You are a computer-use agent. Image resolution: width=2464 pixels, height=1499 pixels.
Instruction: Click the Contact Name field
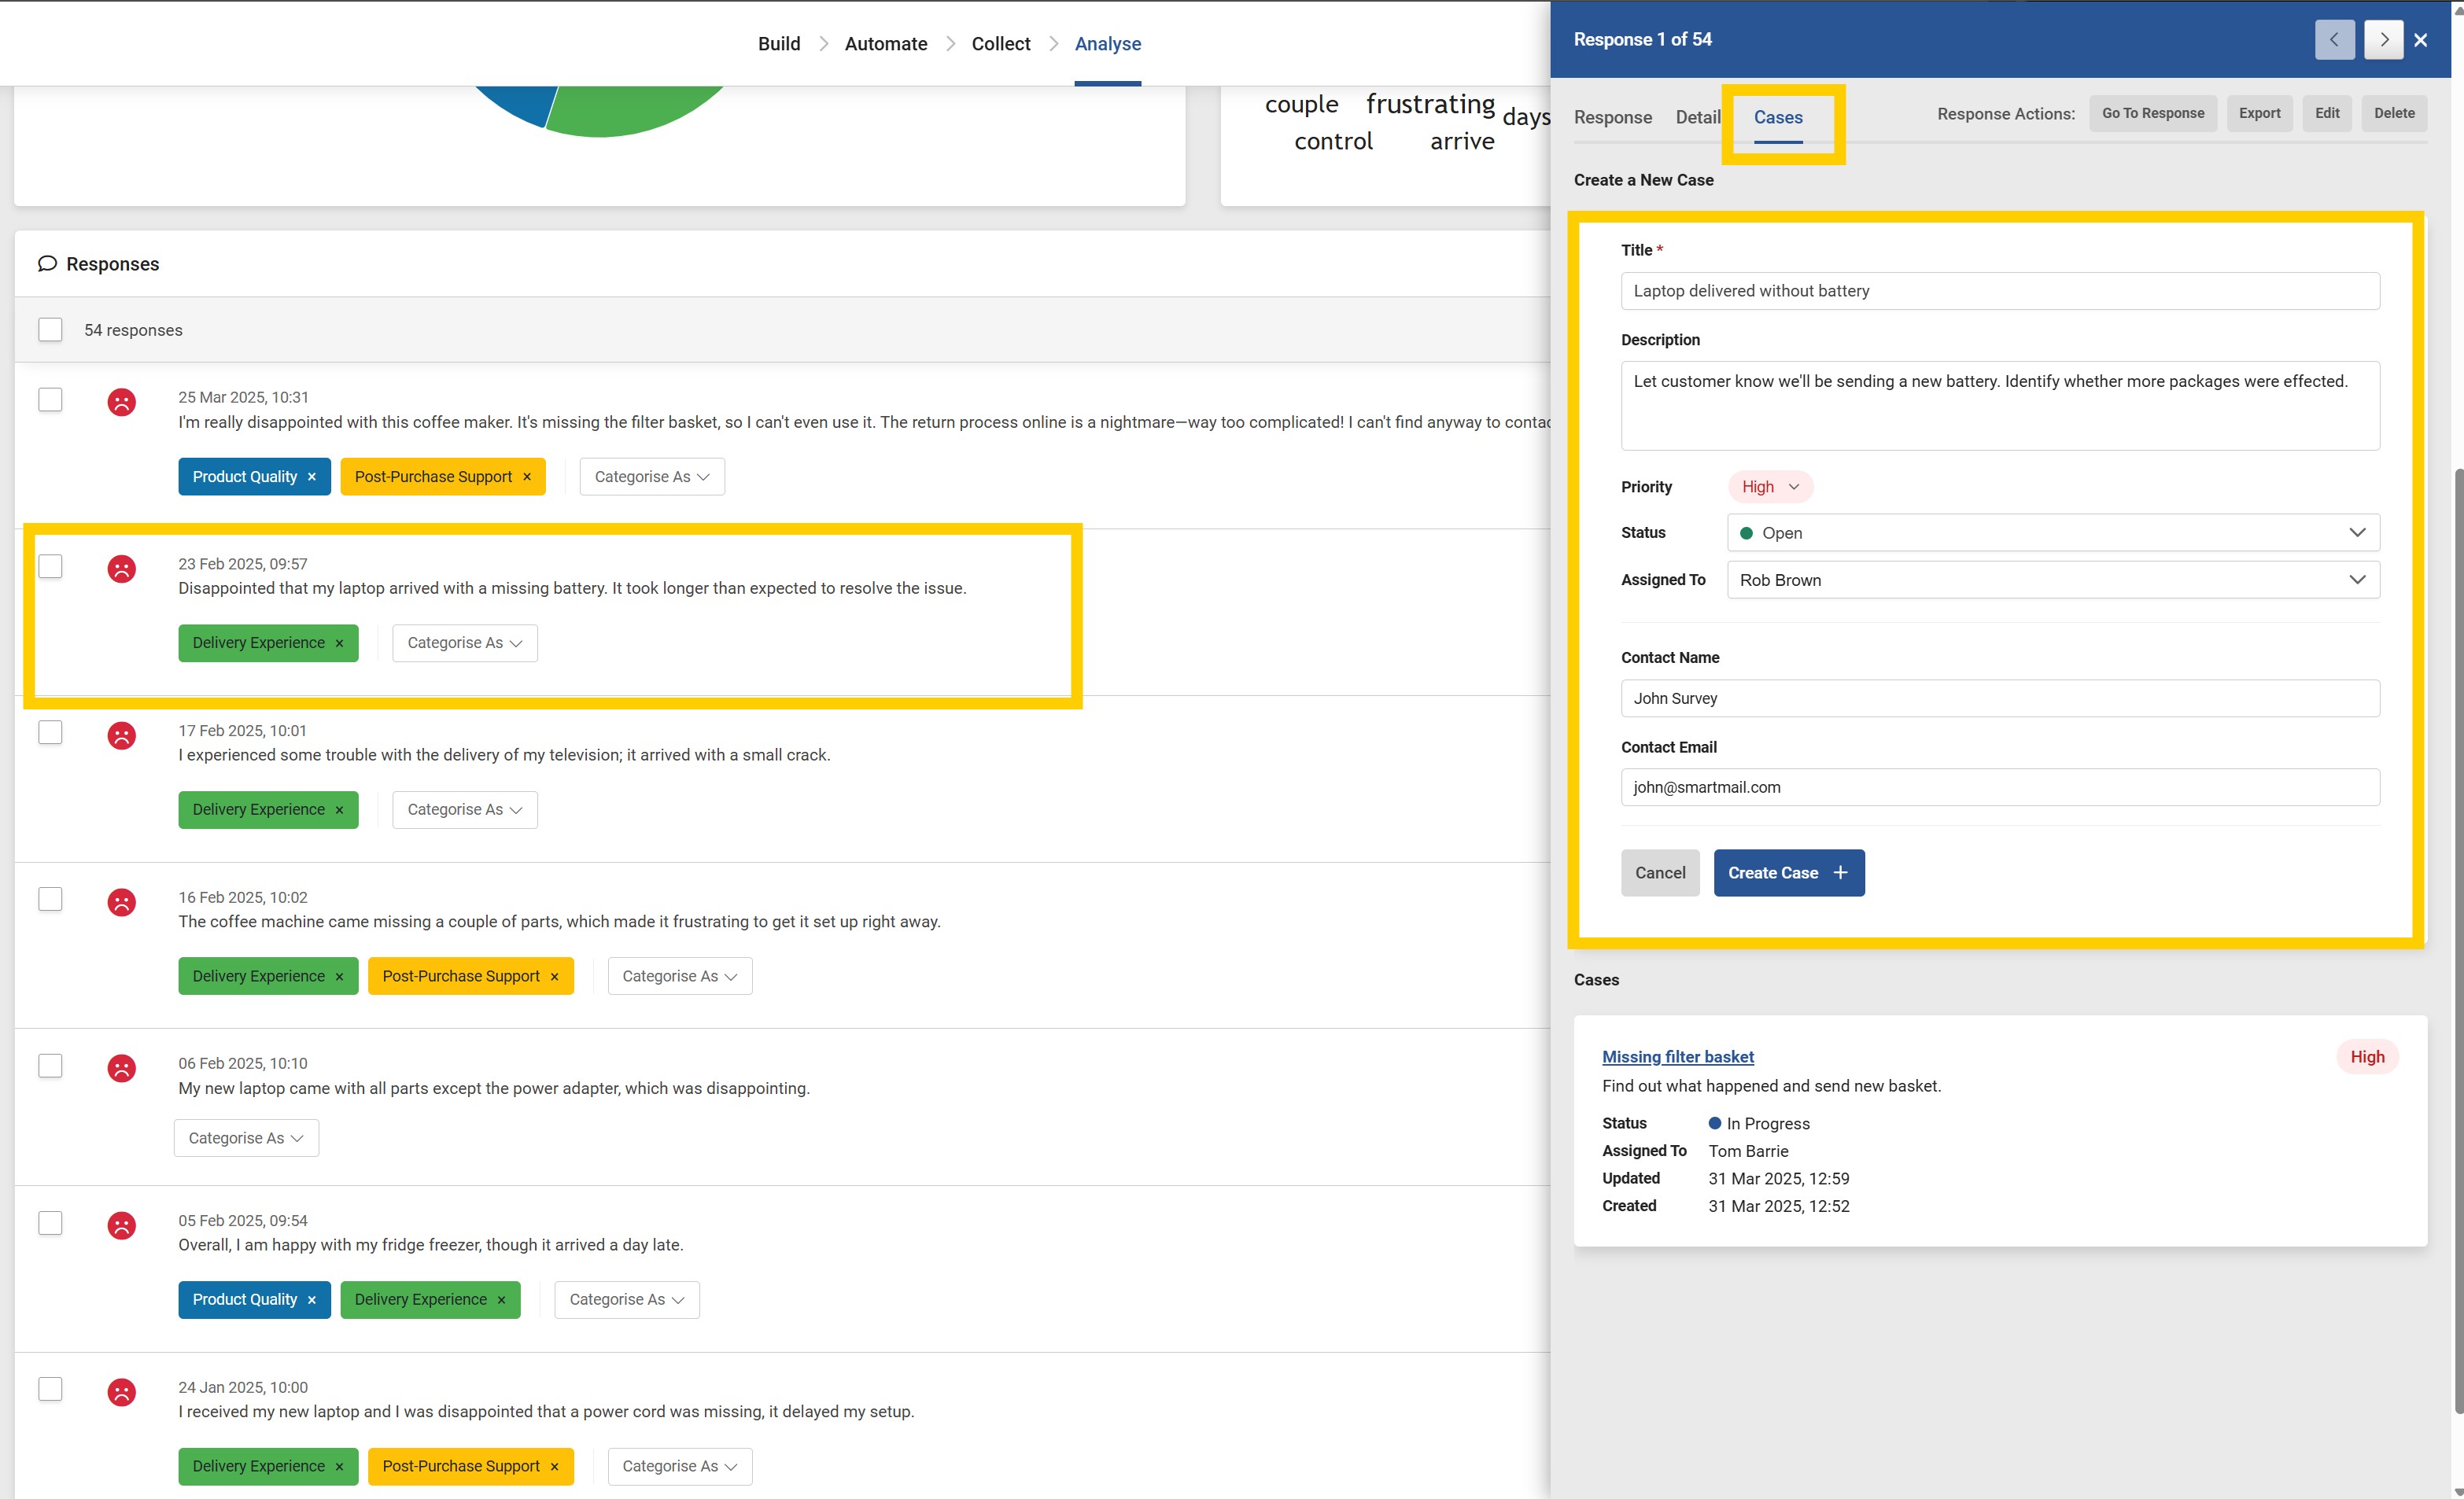pos(2000,698)
